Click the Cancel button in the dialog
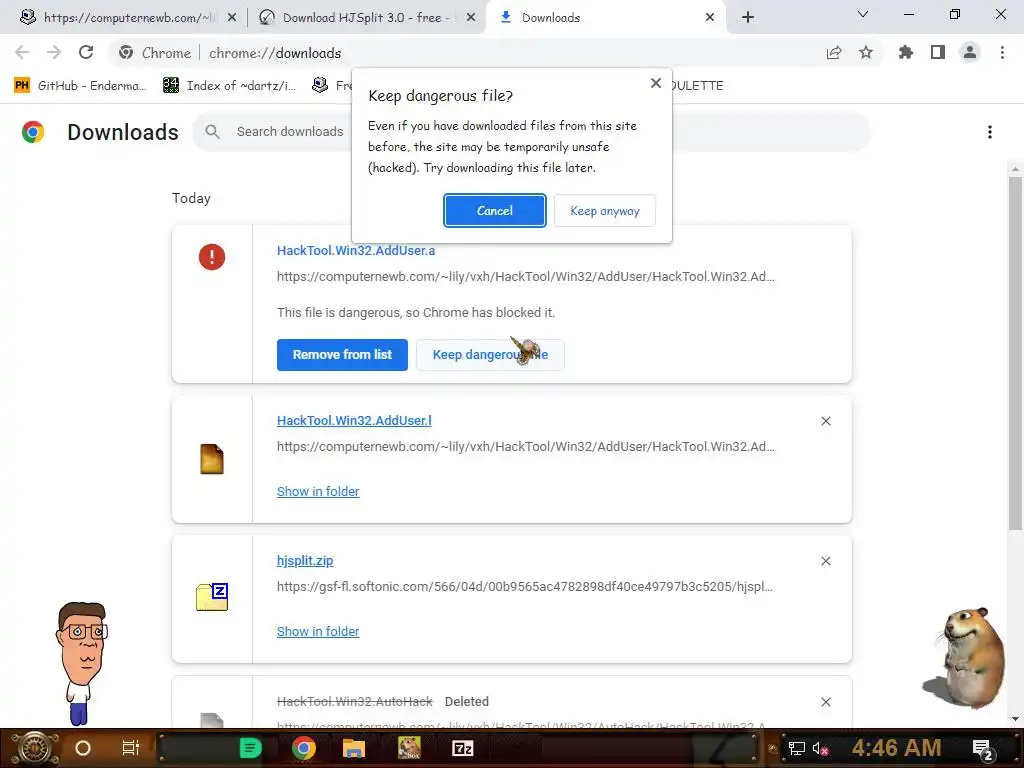The image size is (1024, 768). 494,210
